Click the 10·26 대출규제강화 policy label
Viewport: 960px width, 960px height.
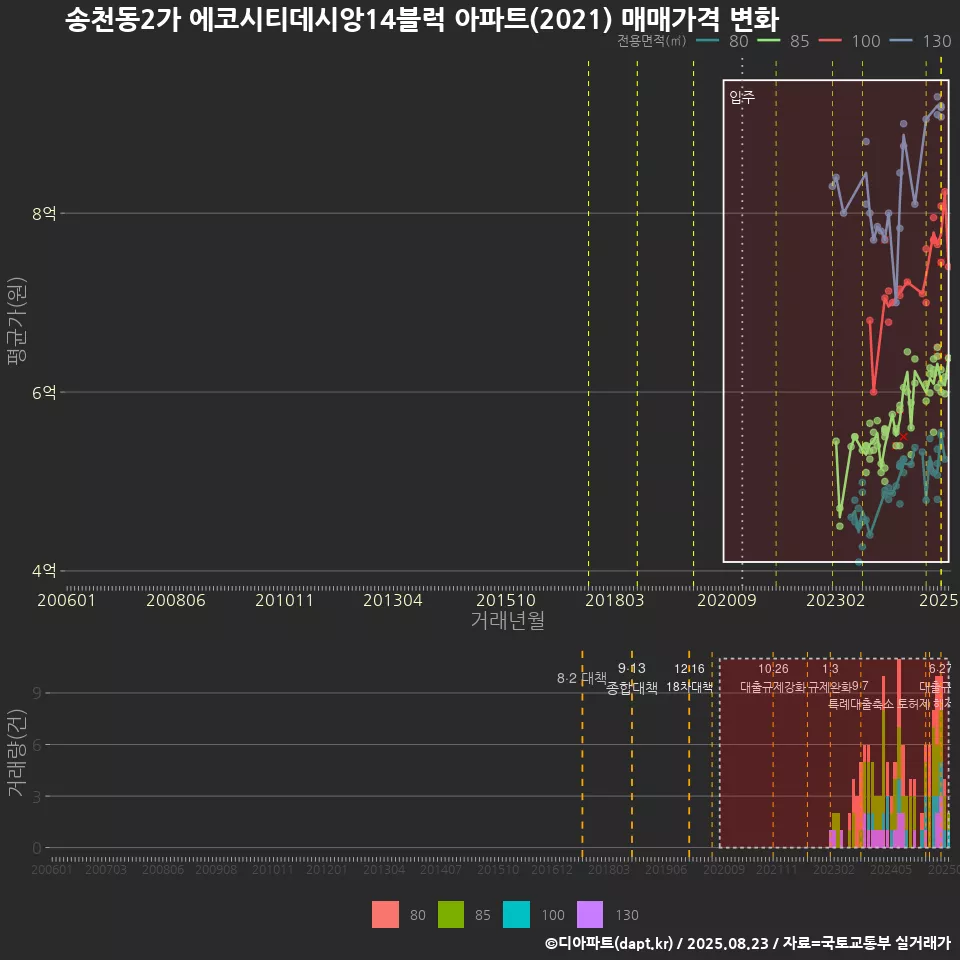pyautogui.click(x=773, y=678)
